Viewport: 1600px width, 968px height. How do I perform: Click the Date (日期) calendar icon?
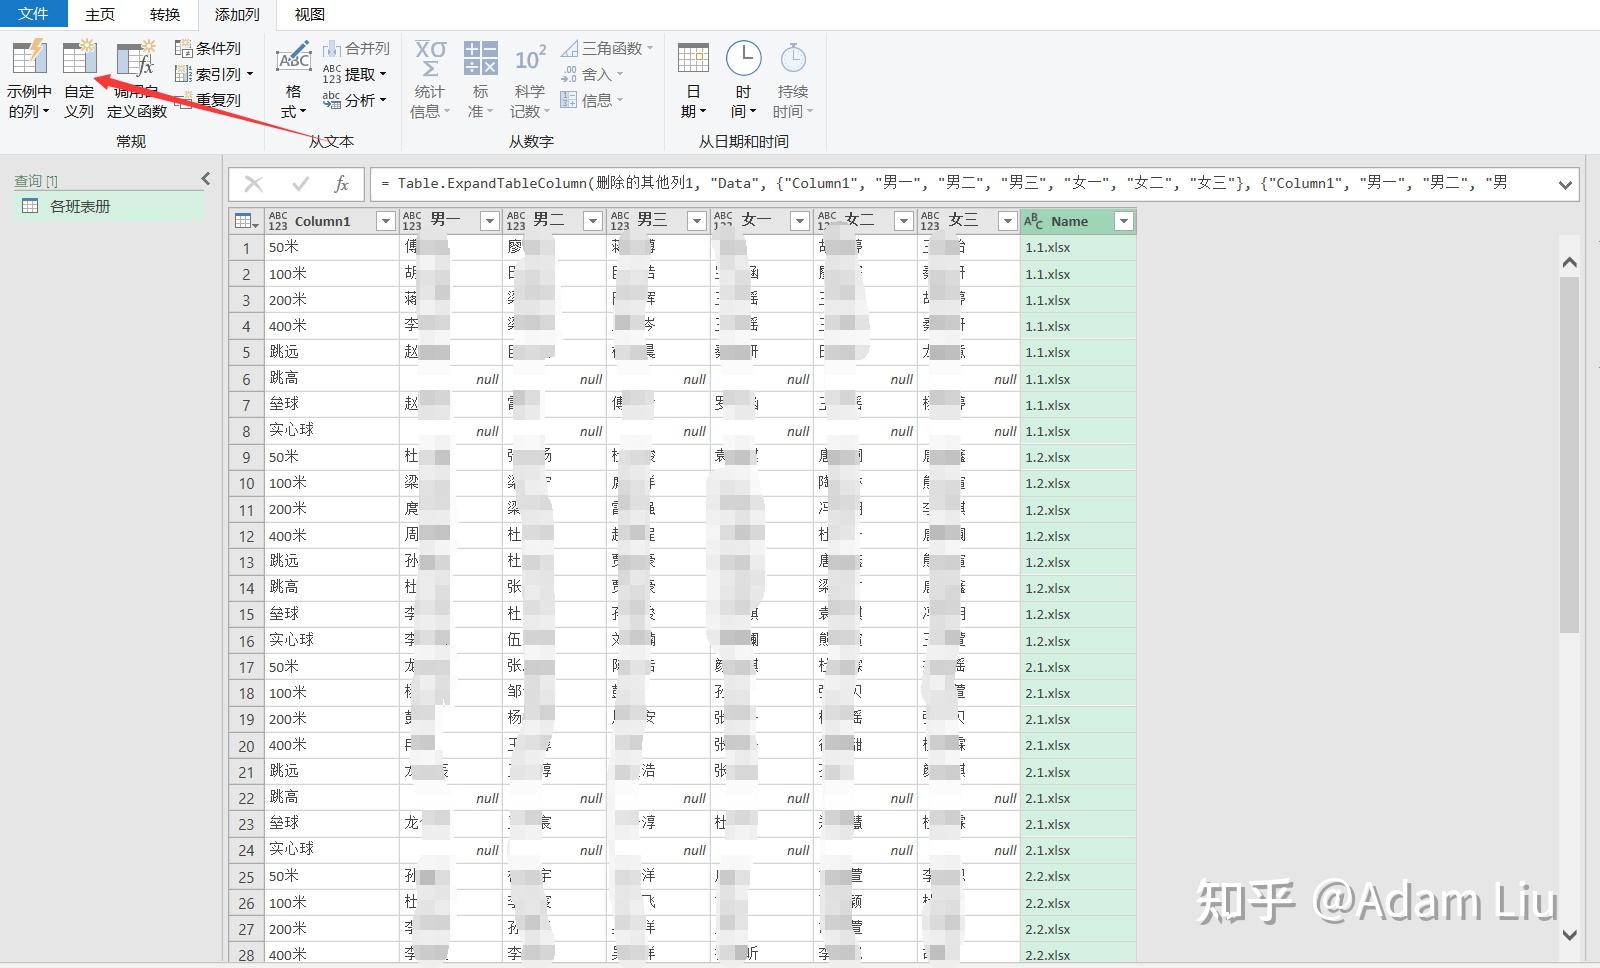[x=693, y=58]
